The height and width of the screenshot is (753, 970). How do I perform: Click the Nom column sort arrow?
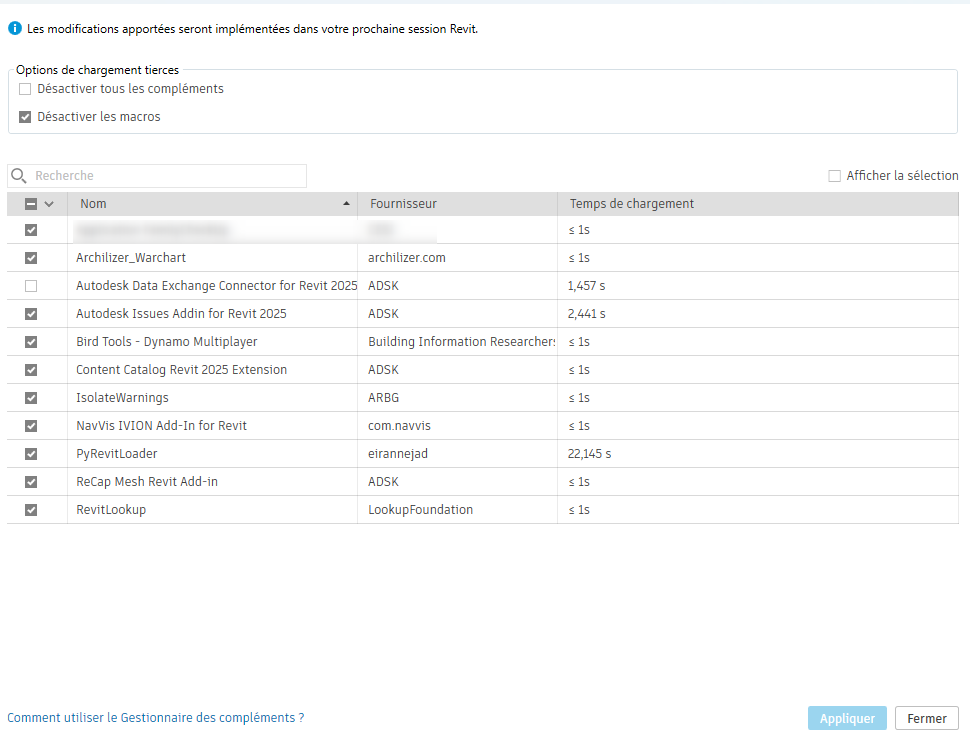[347, 204]
